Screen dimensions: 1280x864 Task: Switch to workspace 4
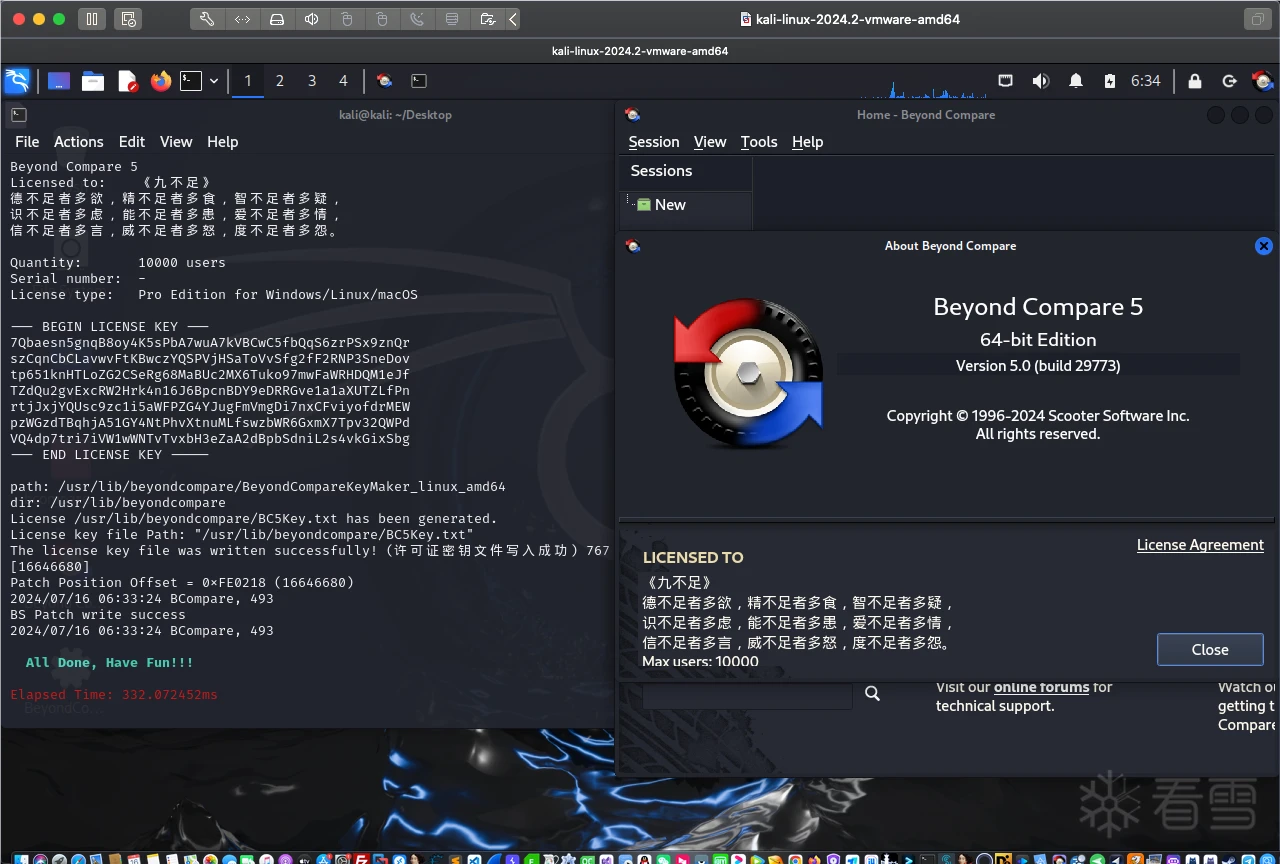(343, 81)
